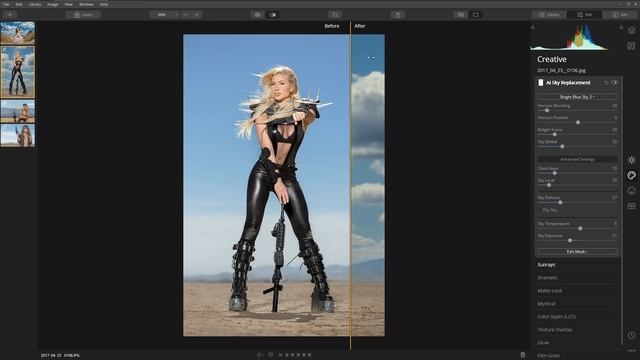Image resolution: width=640 pixels, height=360 pixels.
Task: Enable the Flip Sky checkbox
Action: 540,210
